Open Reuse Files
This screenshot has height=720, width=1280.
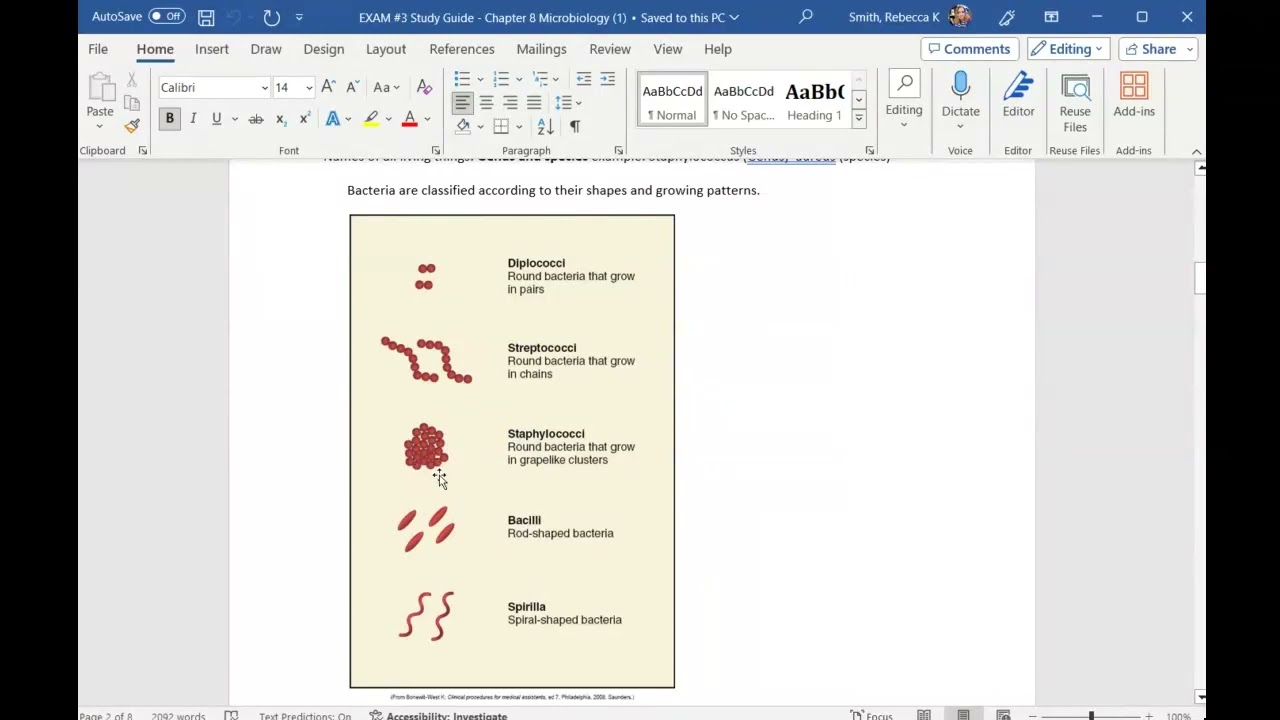(x=1075, y=102)
